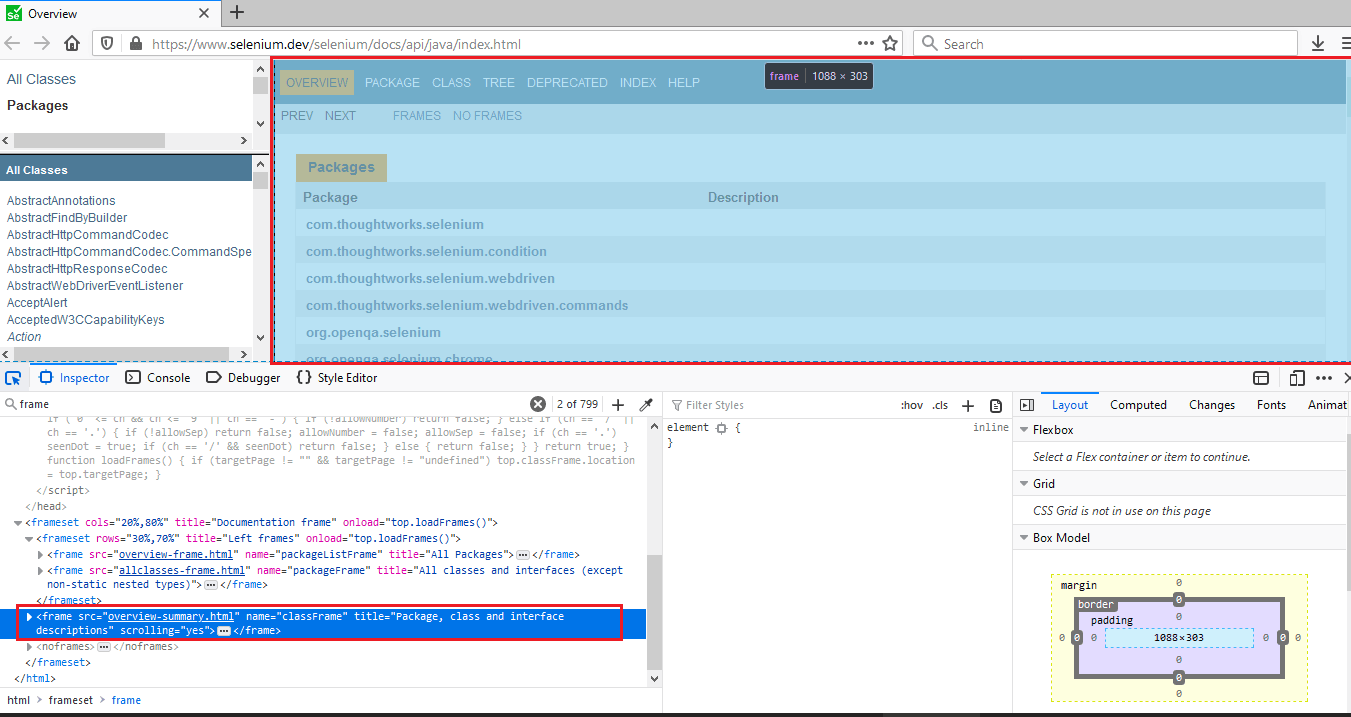Screen dimensions: 1351x717
Task: Toggle the :hov pseudo-class panel
Action: [x=911, y=405]
